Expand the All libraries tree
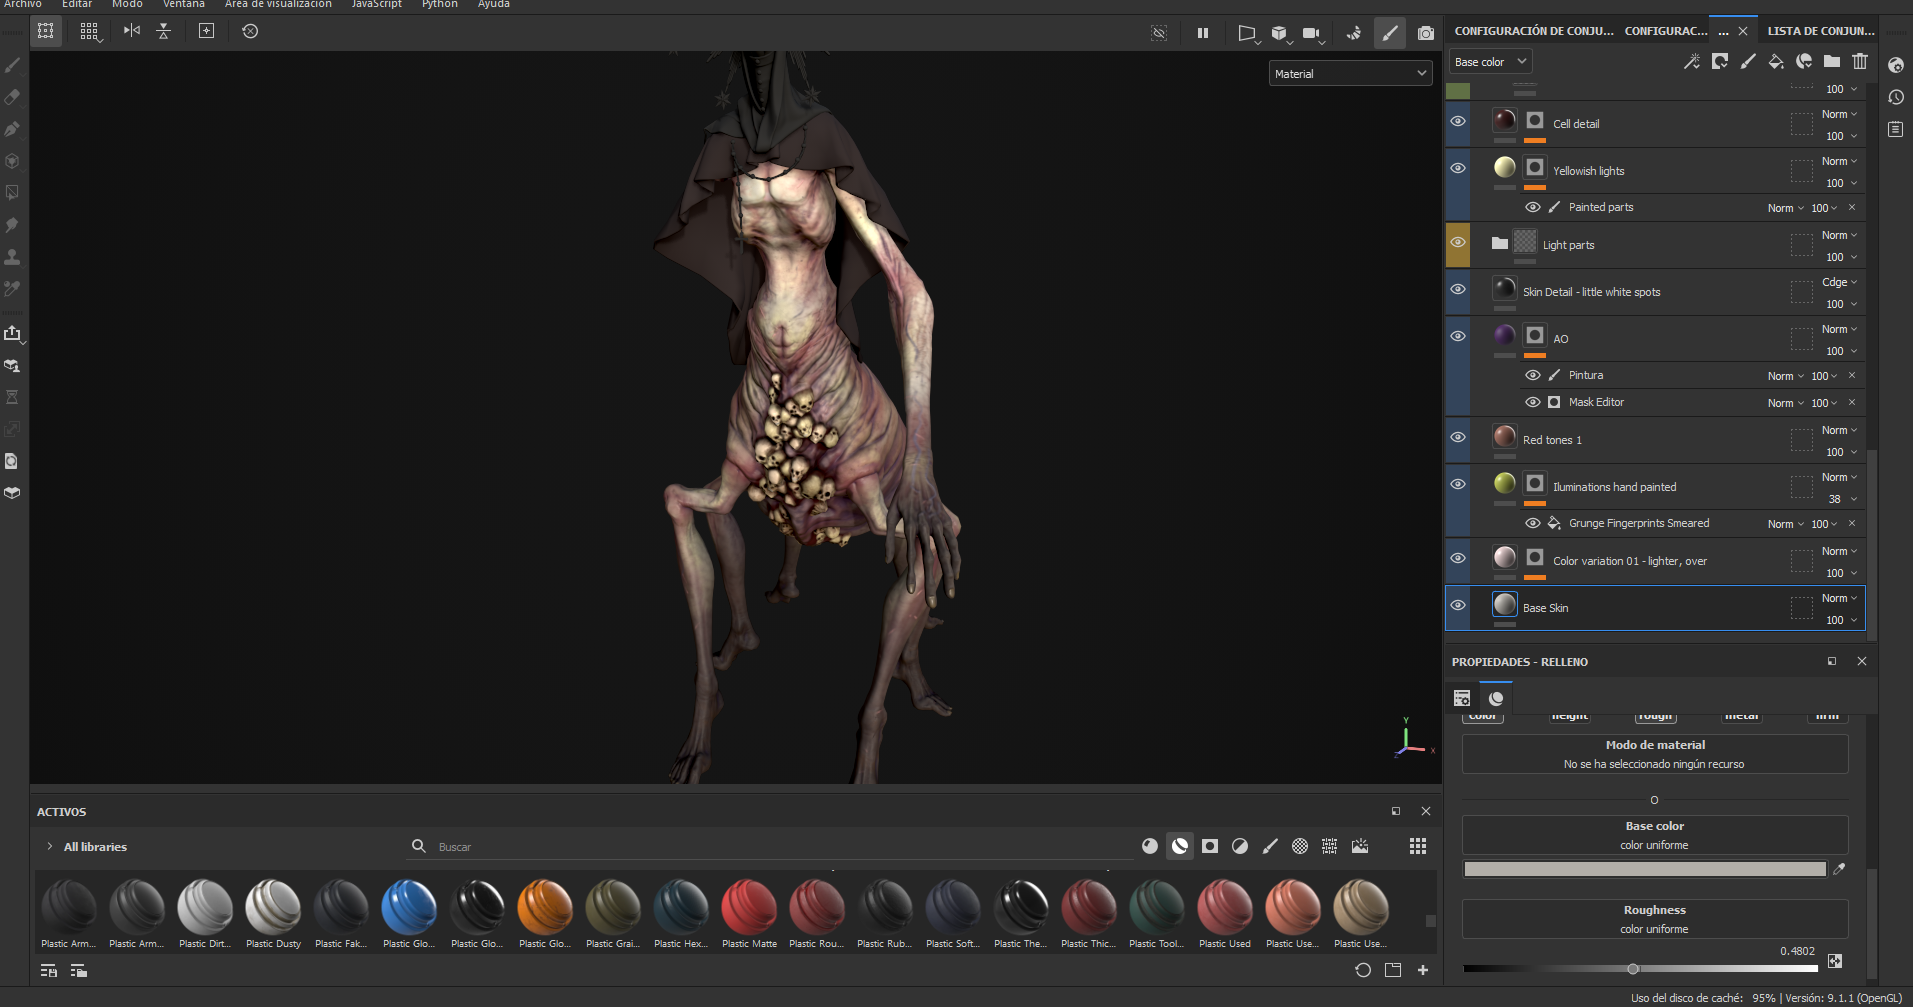 click(x=50, y=847)
